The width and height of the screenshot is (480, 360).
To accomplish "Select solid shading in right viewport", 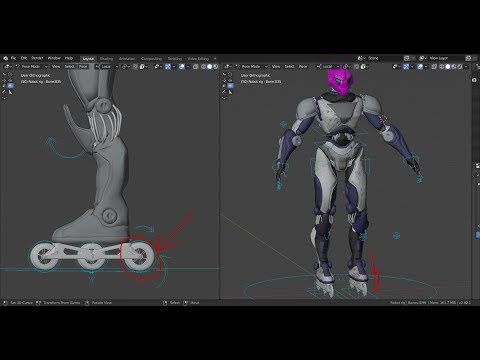I will click(x=448, y=67).
